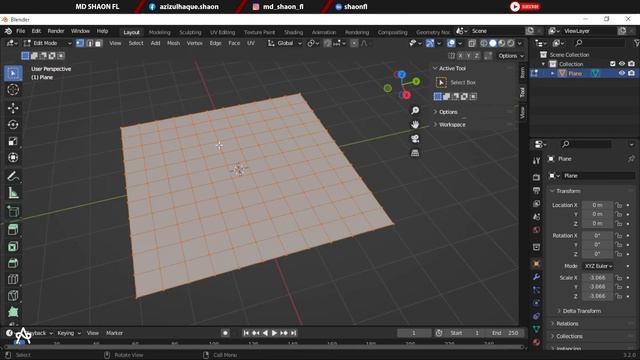This screenshot has width=640, height=360.
Task: Select the Knife tool
Action: [13, 296]
